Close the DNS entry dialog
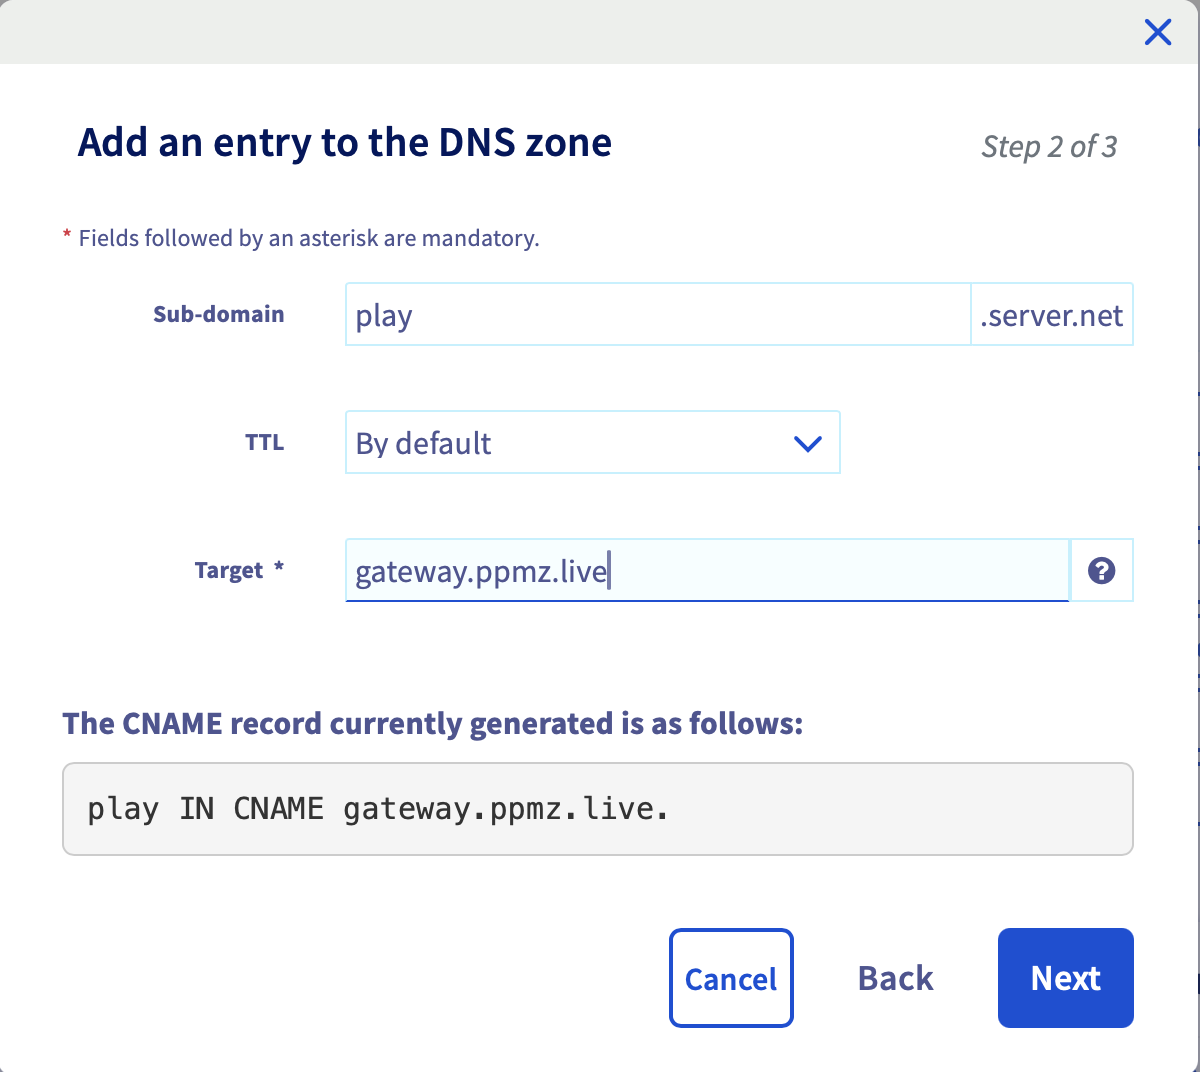 pos(1157,33)
